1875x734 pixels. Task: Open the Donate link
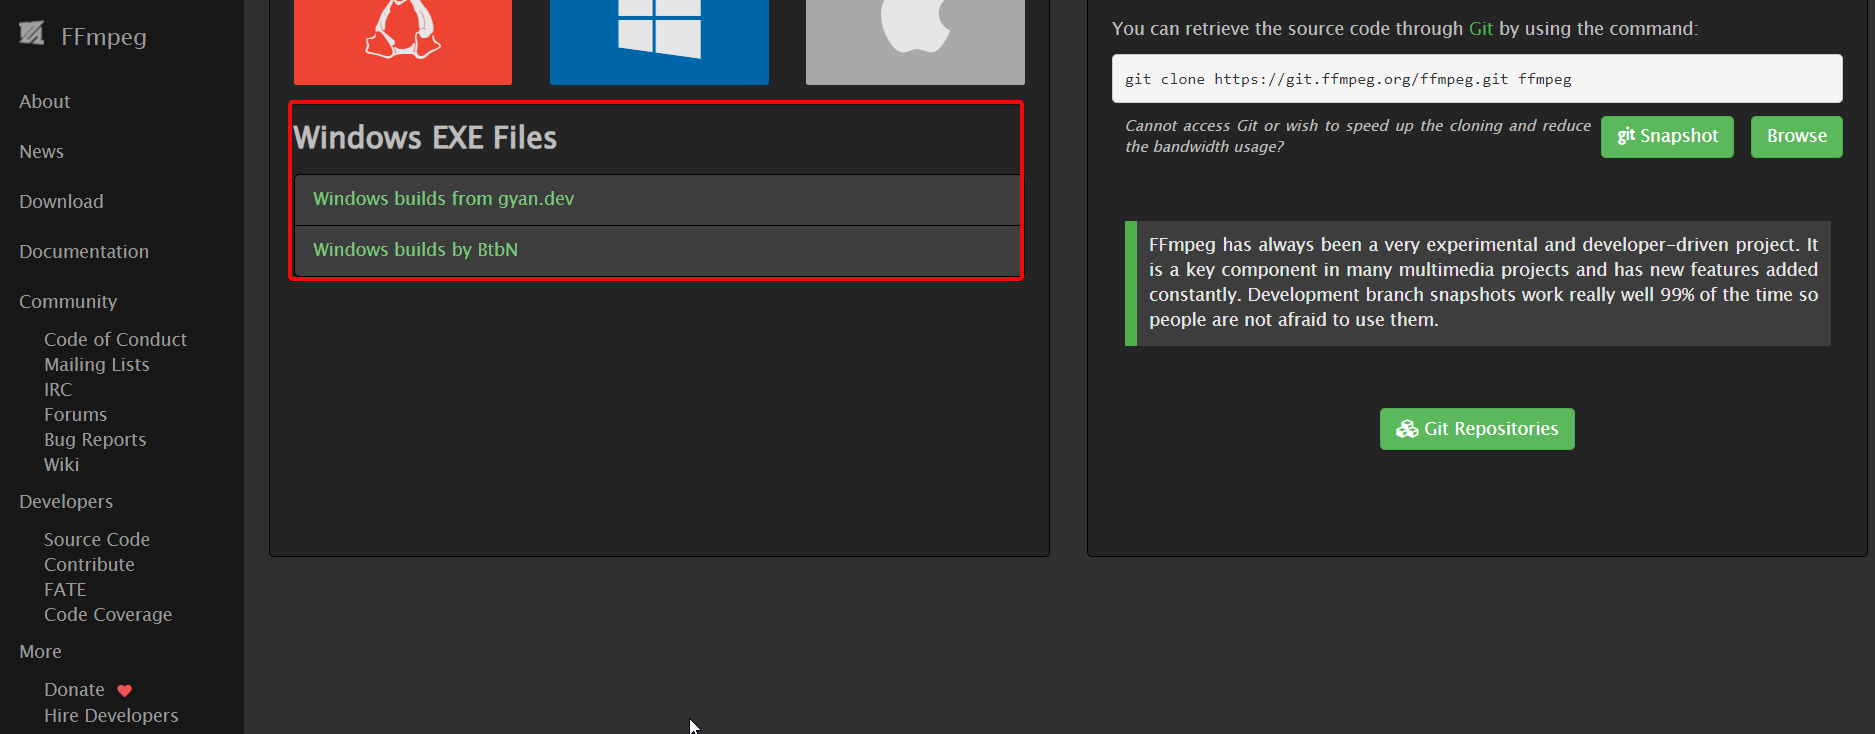(74, 690)
